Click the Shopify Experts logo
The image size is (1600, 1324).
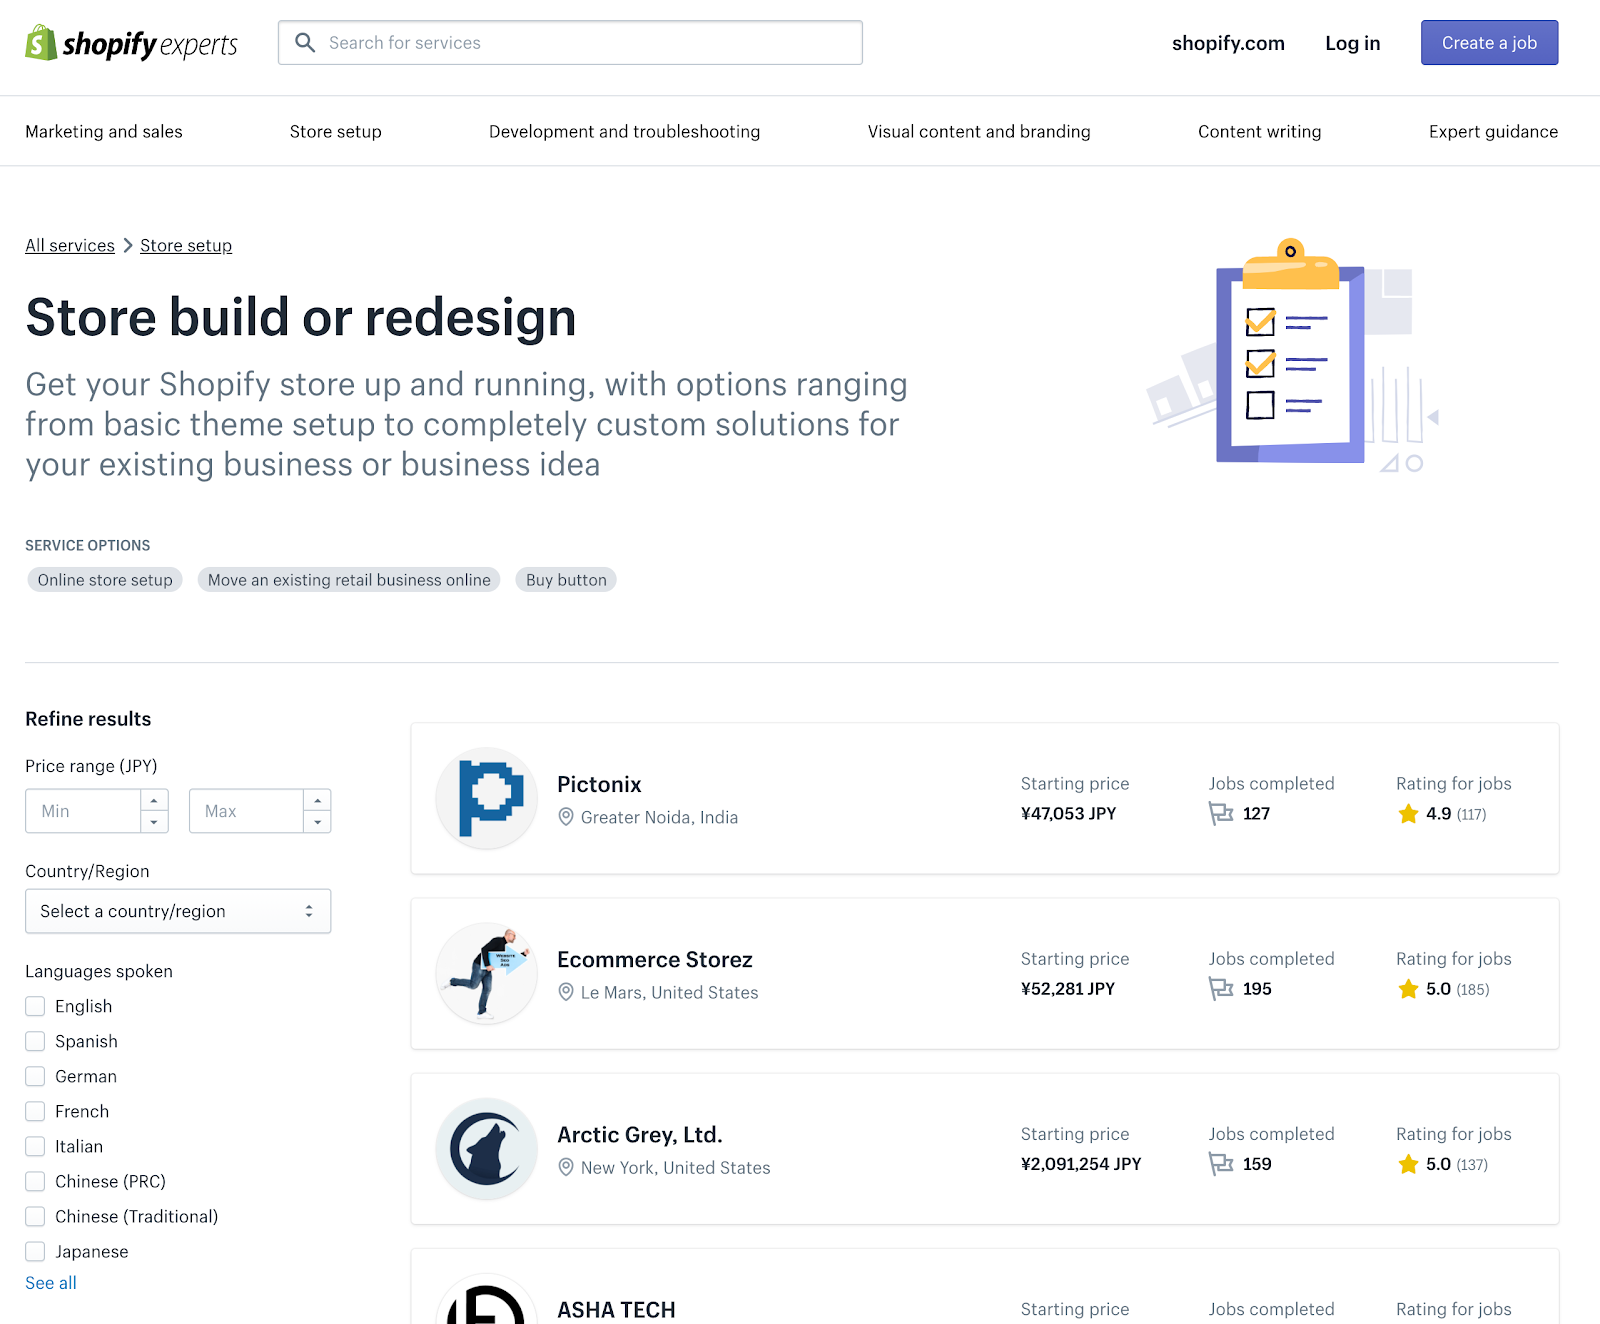(x=130, y=43)
